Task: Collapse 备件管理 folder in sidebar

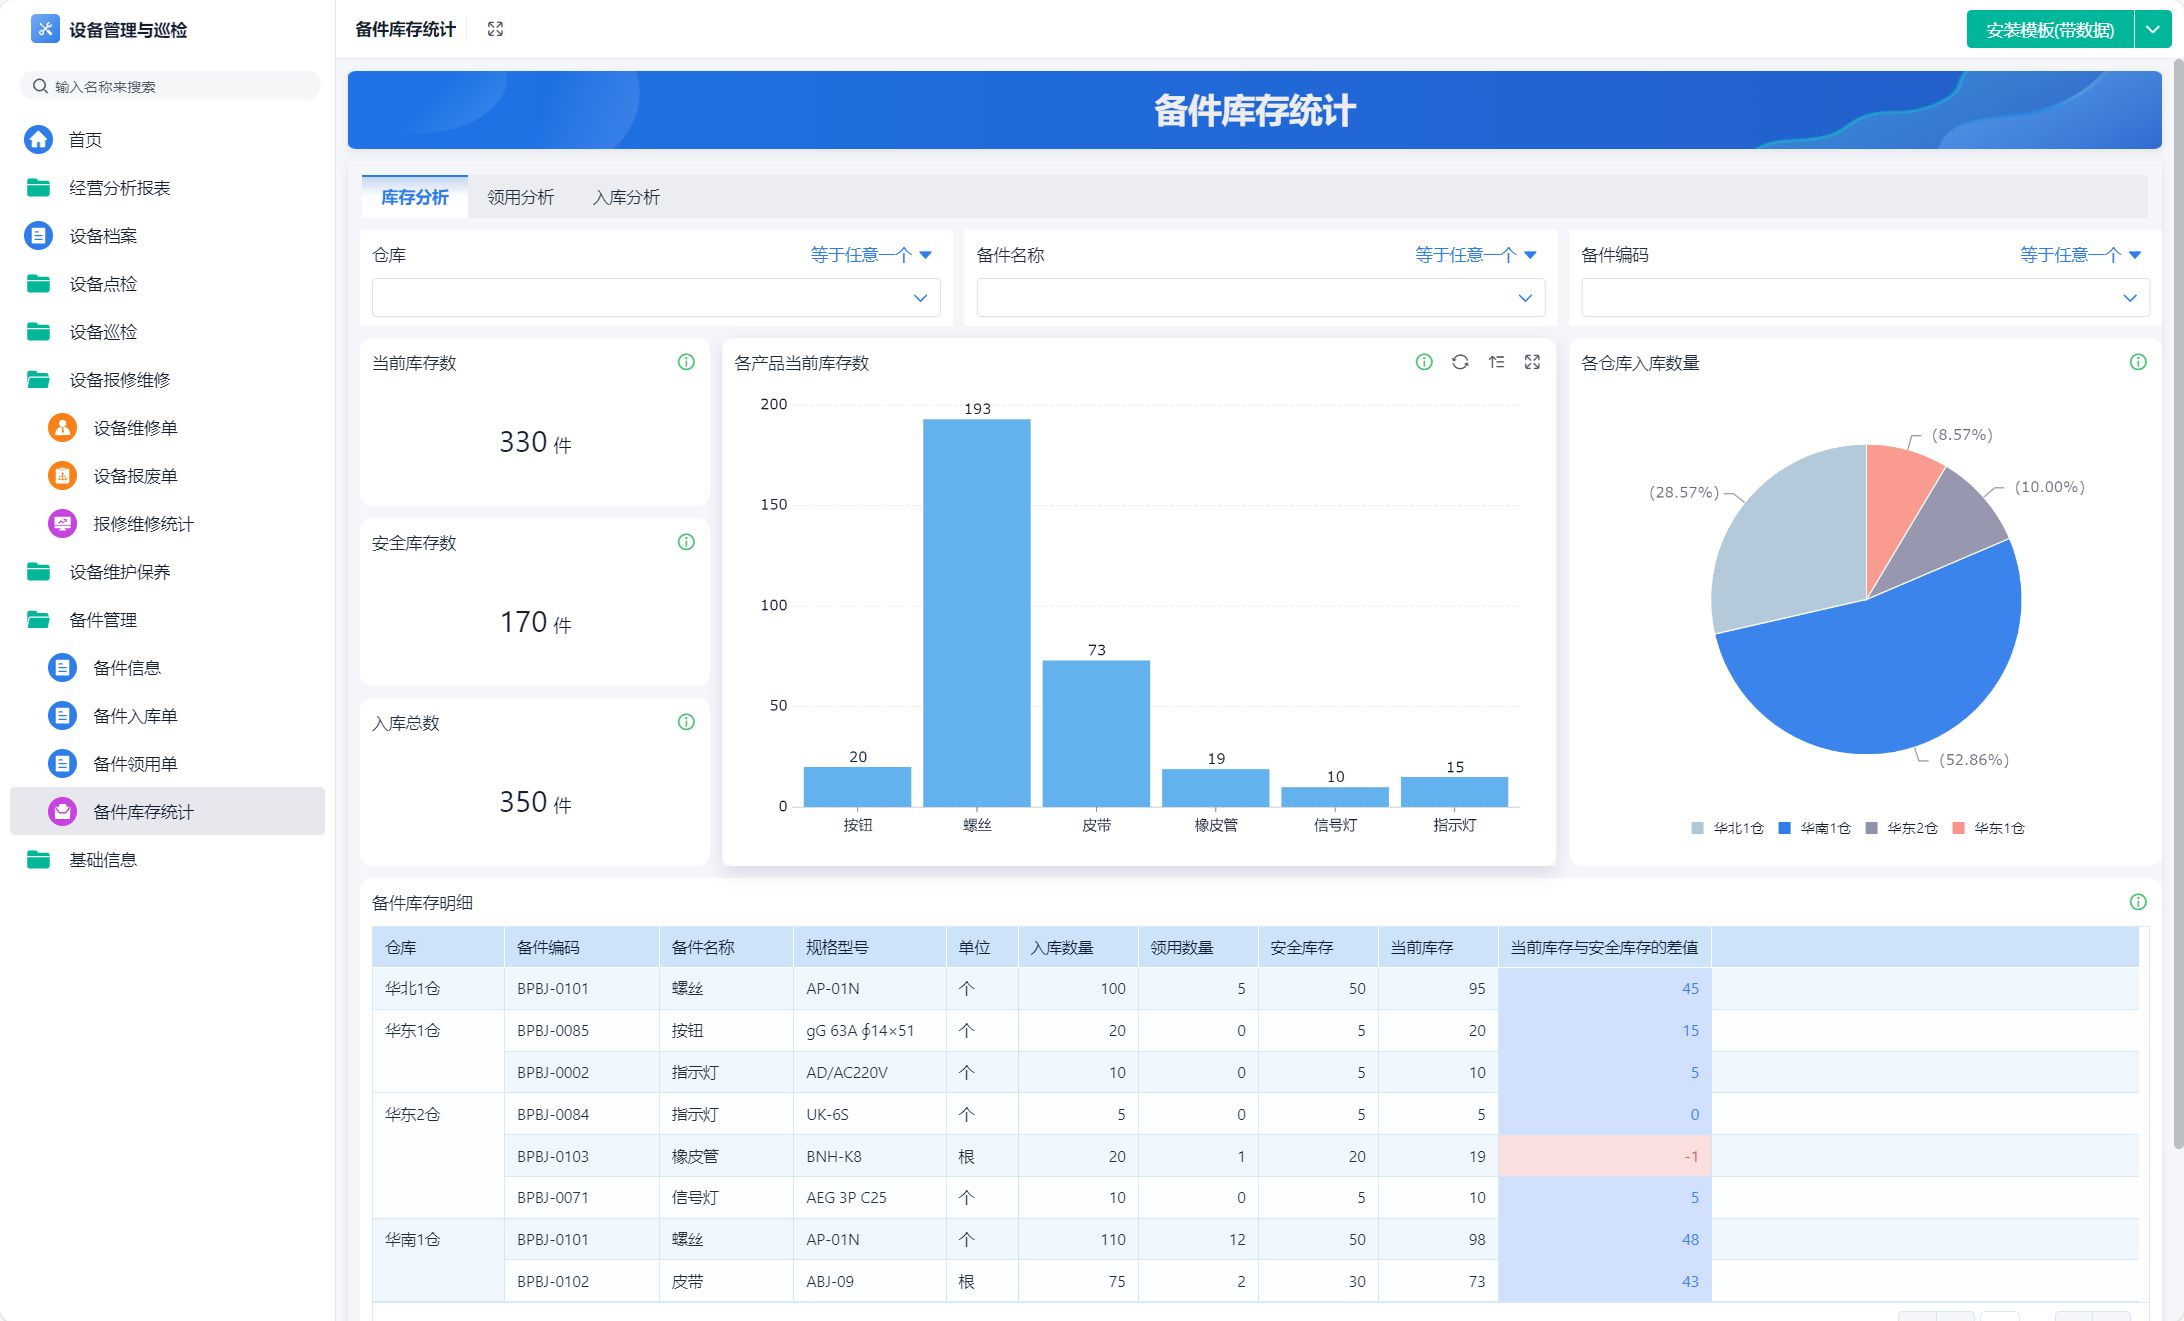Action: coord(103,620)
